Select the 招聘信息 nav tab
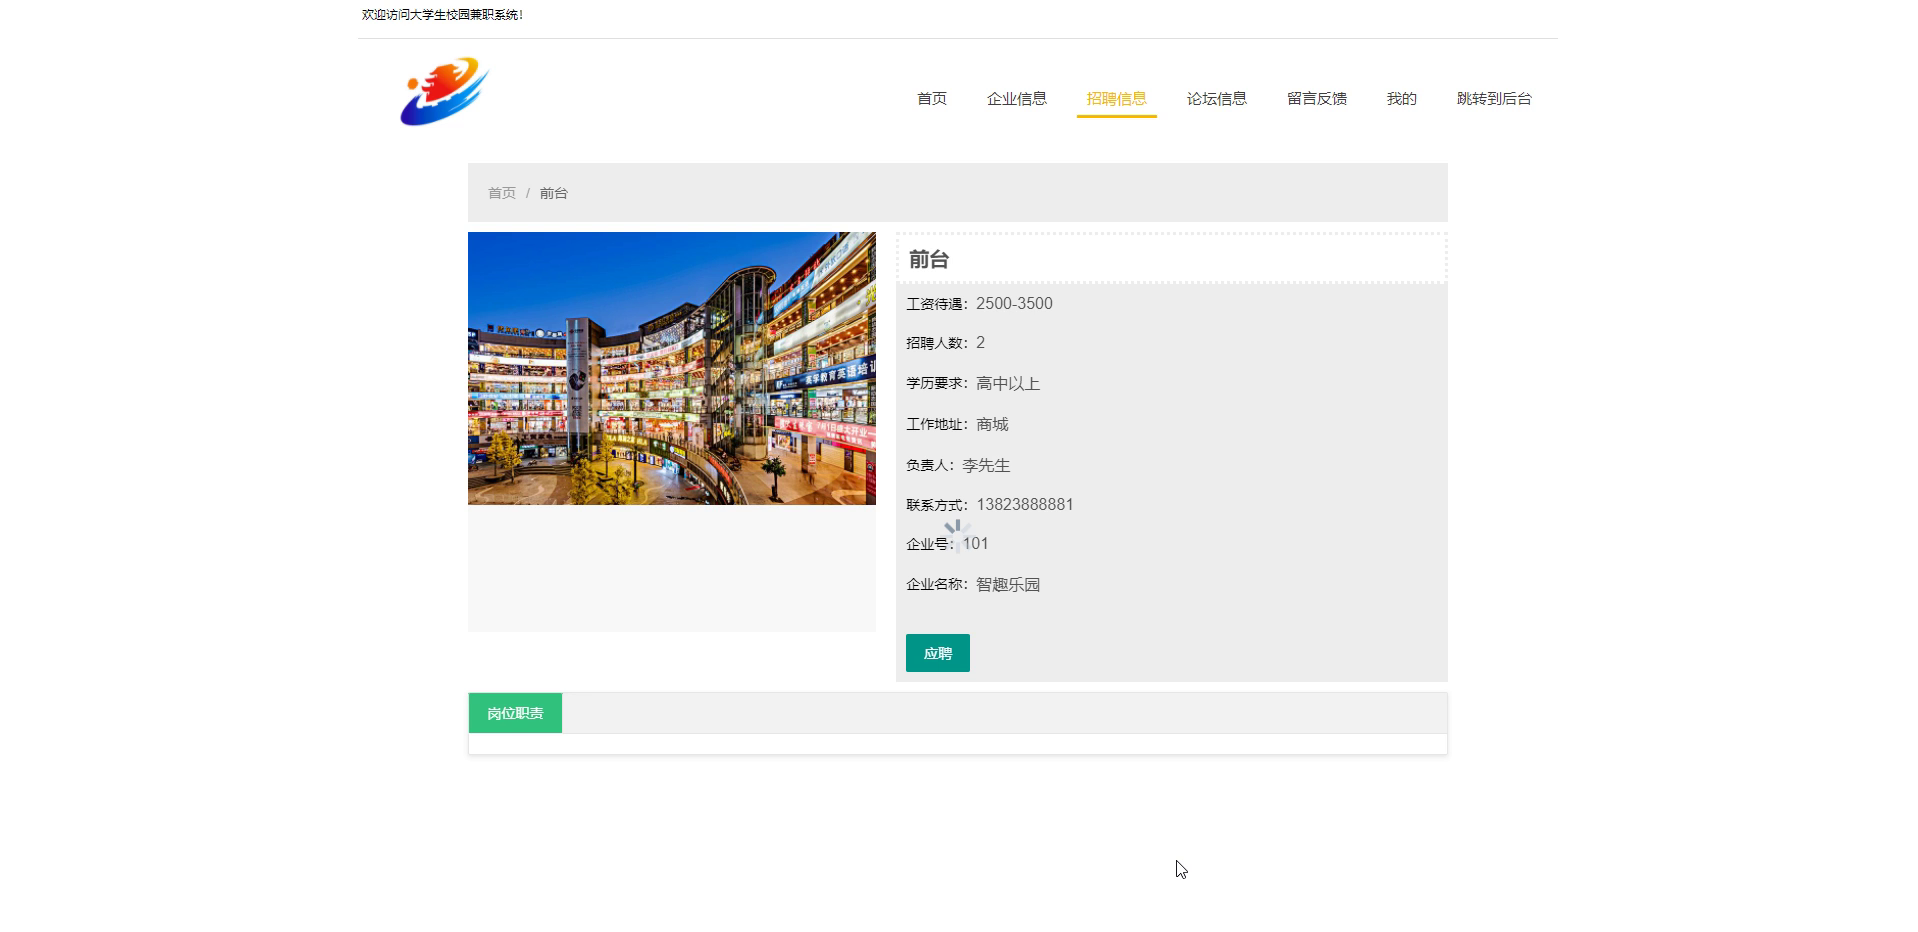1918x932 pixels. [x=1116, y=98]
